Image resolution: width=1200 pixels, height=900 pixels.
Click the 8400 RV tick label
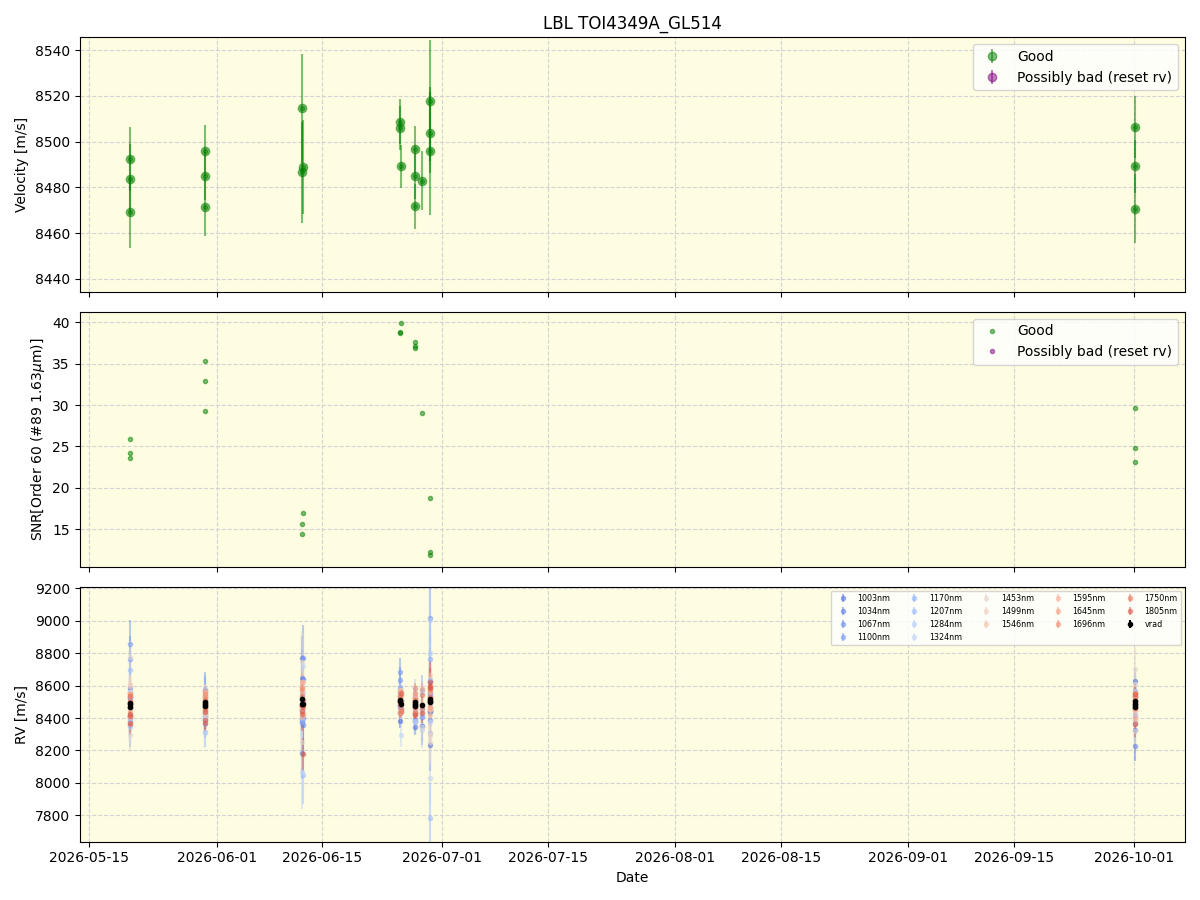point(54,719)
